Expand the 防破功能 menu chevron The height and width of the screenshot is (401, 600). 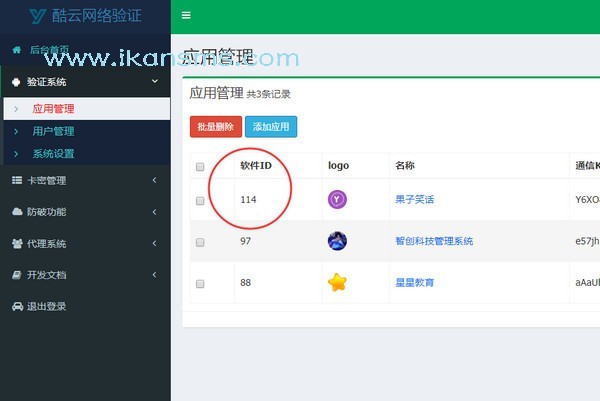click(154, 212)
